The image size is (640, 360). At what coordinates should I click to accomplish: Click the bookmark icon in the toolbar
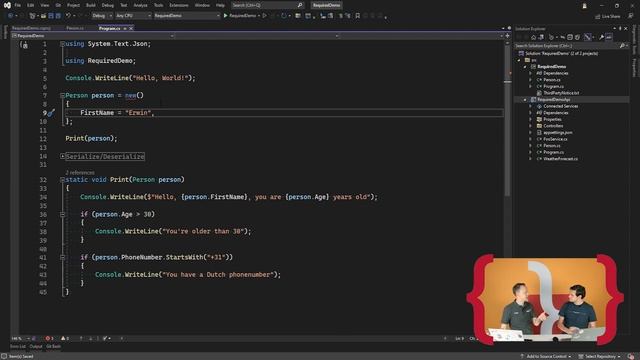coord(358,16)
